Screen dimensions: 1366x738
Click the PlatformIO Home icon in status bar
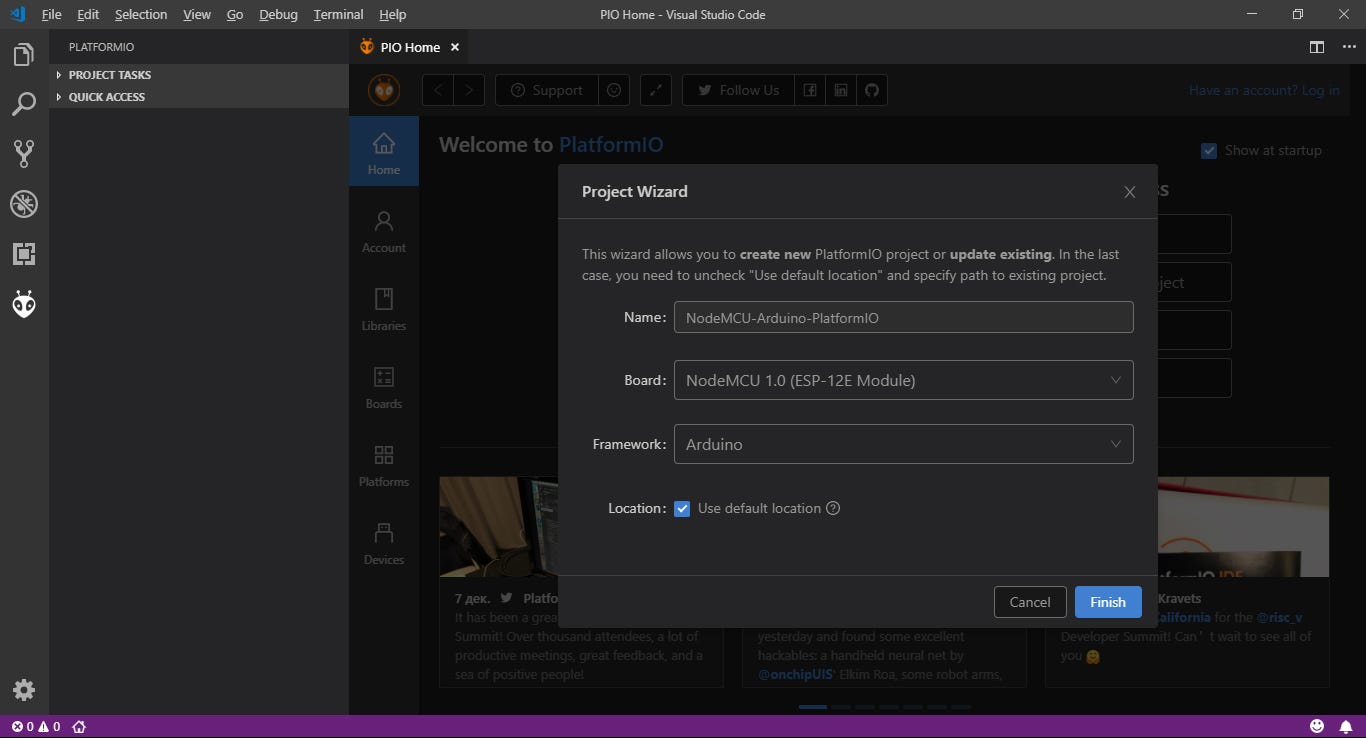pos(79,727)
